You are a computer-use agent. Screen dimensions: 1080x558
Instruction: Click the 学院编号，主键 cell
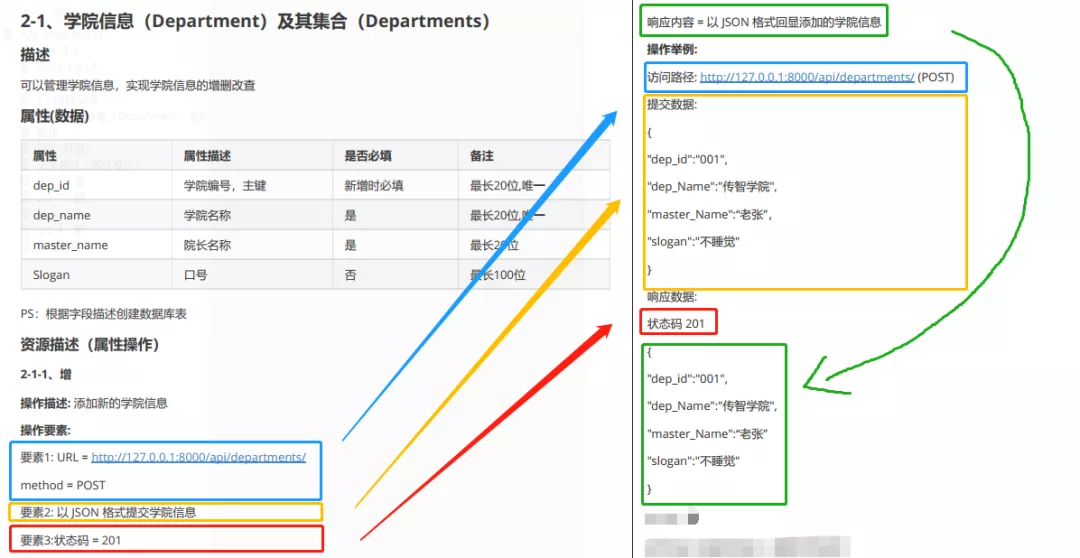252,185
